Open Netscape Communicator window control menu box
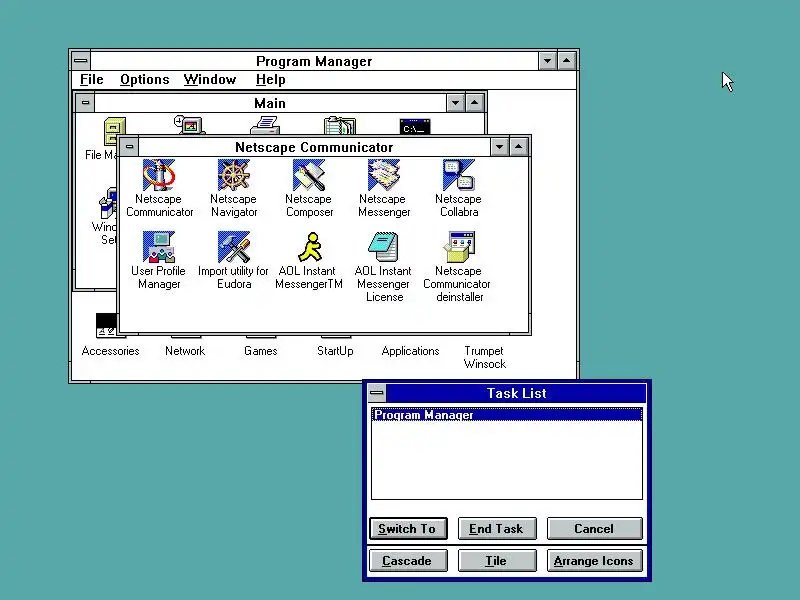Viewport: 800px width, 600px height. click(x=129, y=147)
